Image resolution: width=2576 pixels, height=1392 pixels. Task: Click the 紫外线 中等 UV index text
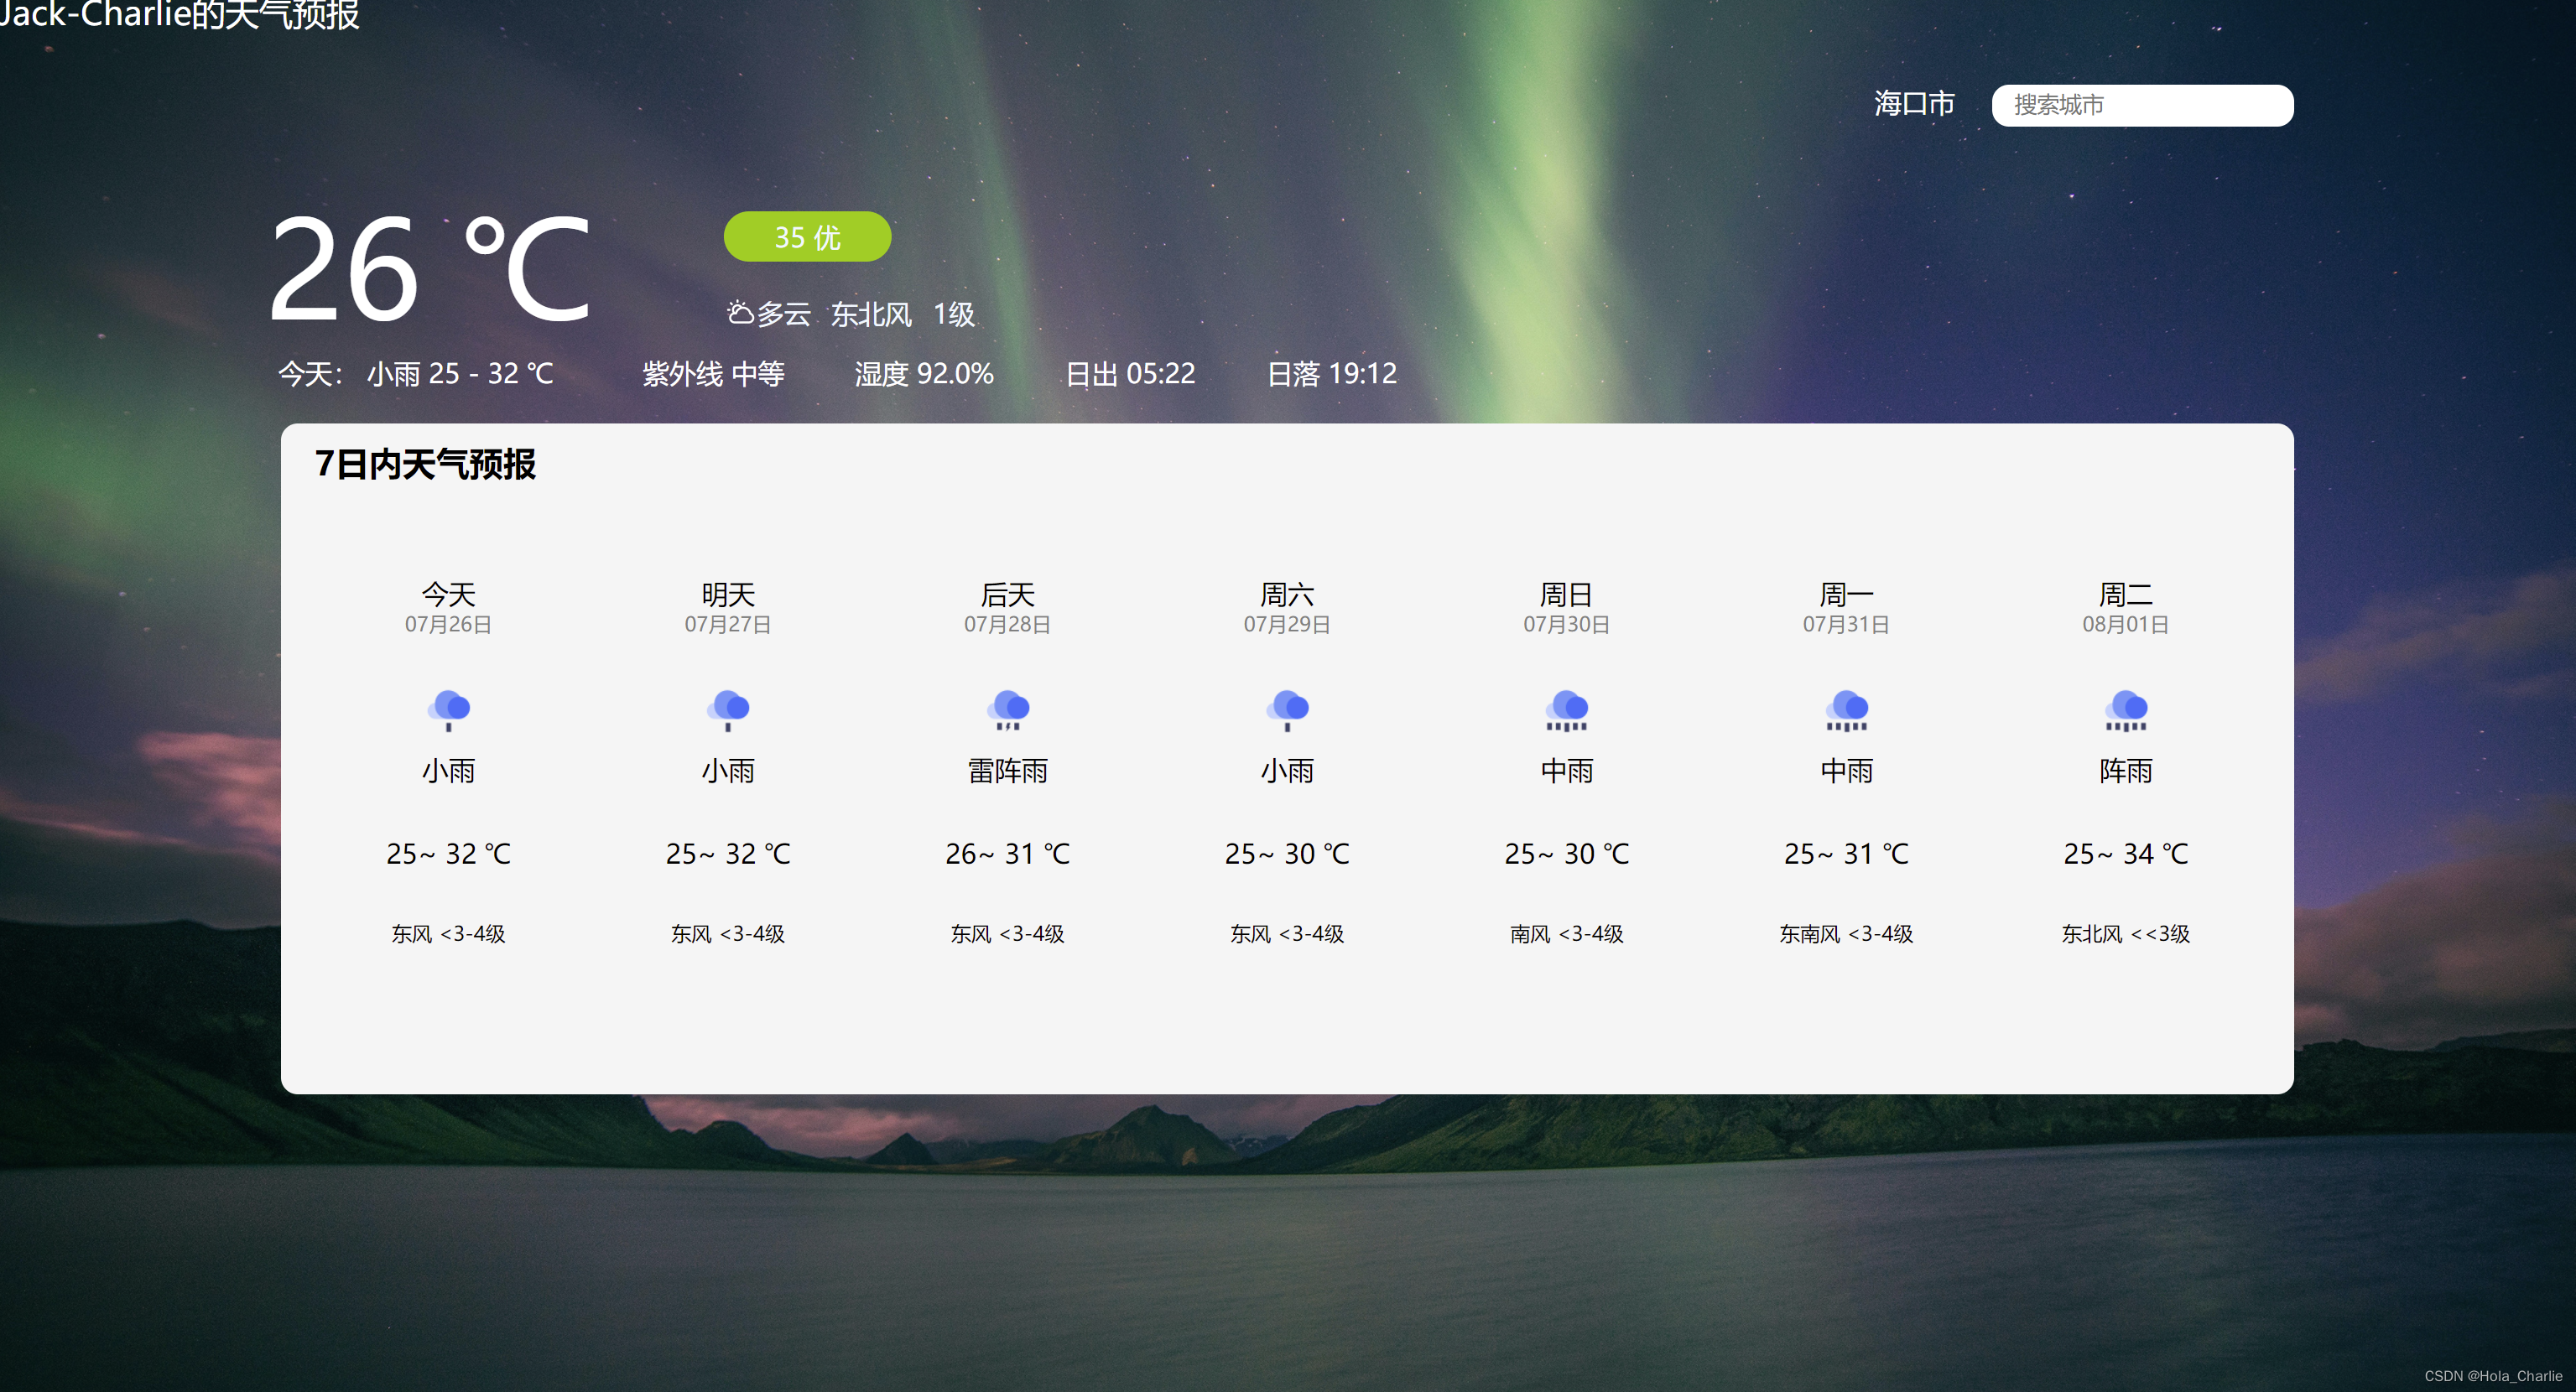point(713,374)
